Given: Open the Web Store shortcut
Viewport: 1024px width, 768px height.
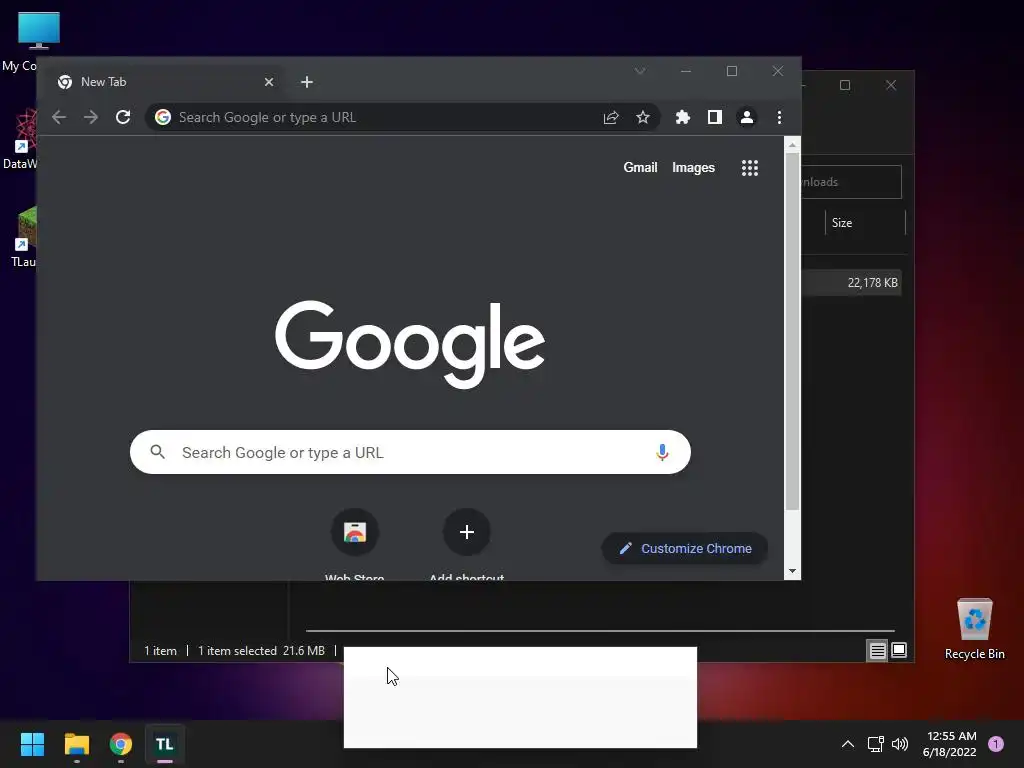Looking at the screenshot, I should (x=355, y=532).
